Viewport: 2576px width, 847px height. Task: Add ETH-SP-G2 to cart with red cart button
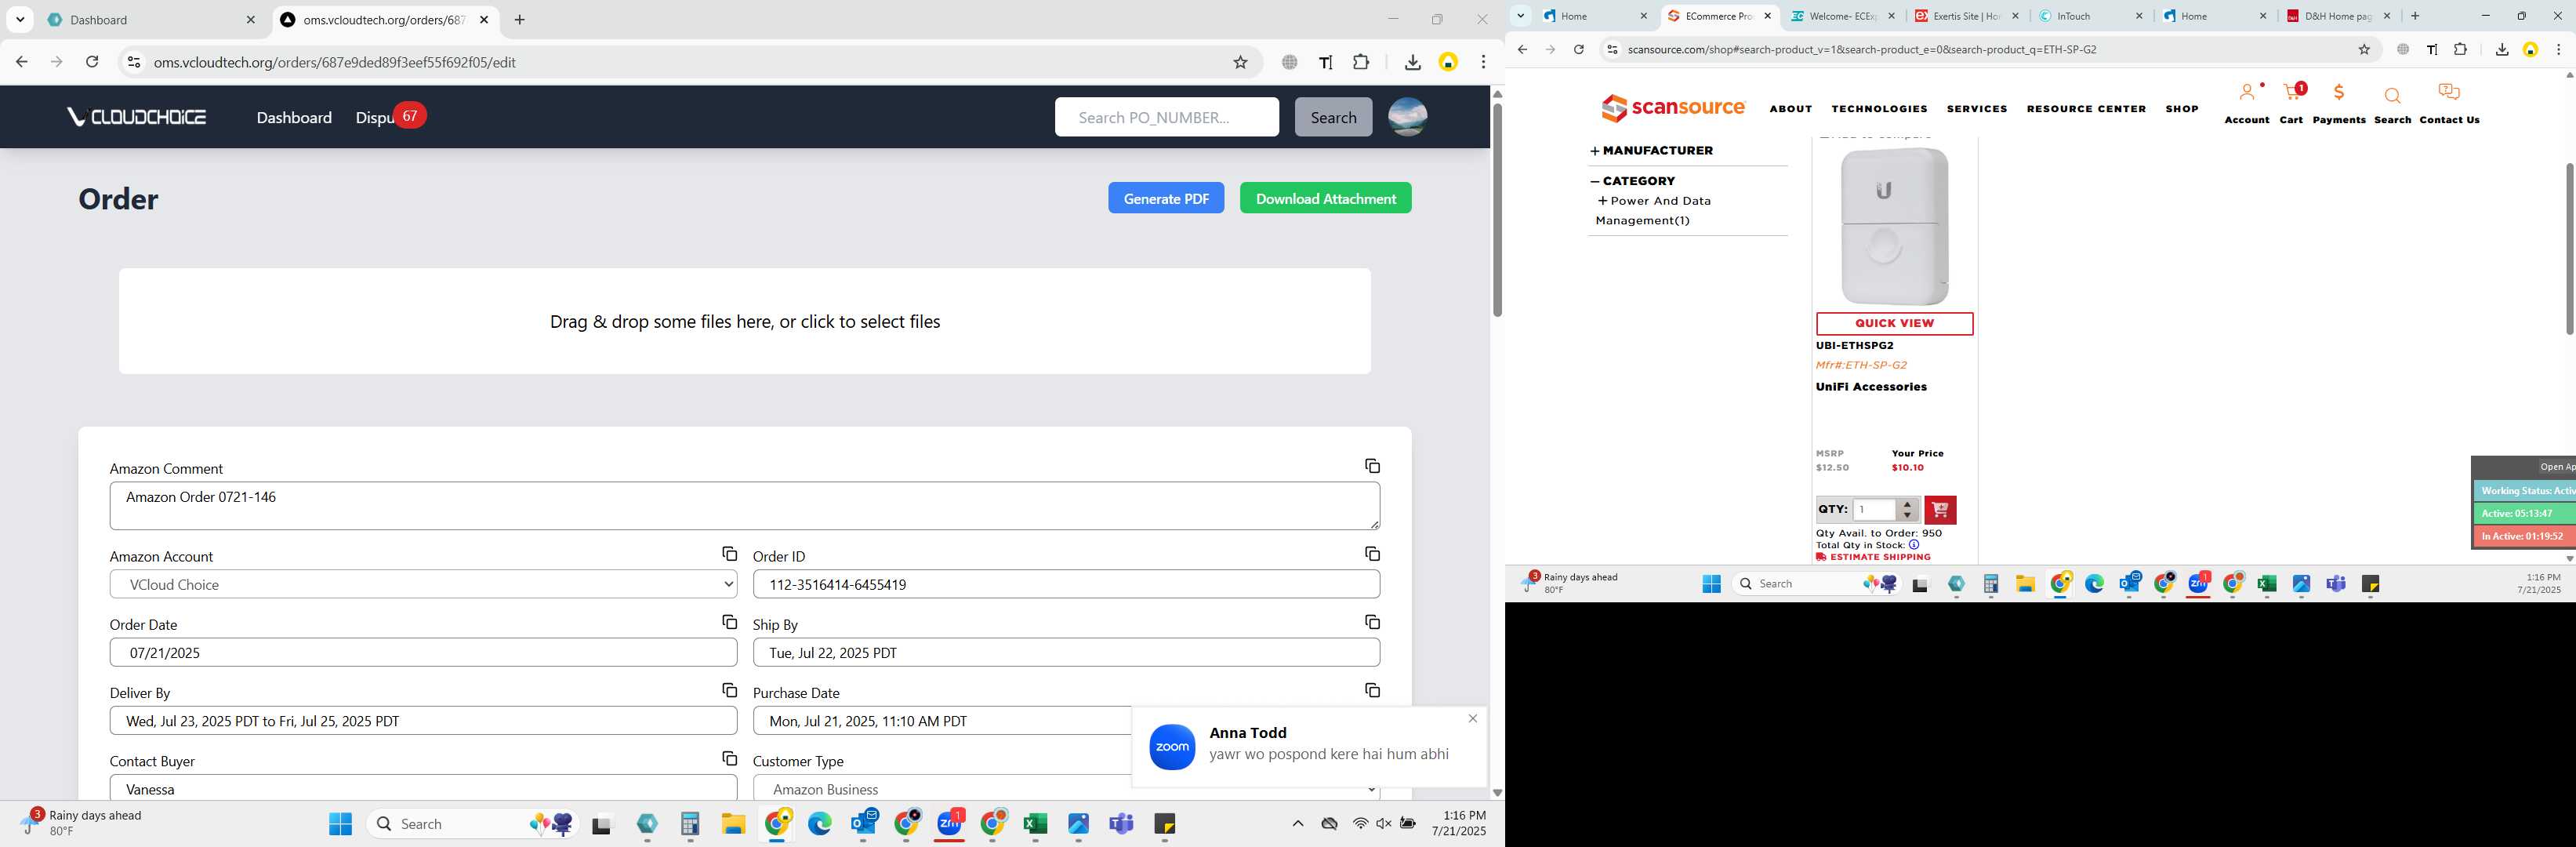[1940, 510]
